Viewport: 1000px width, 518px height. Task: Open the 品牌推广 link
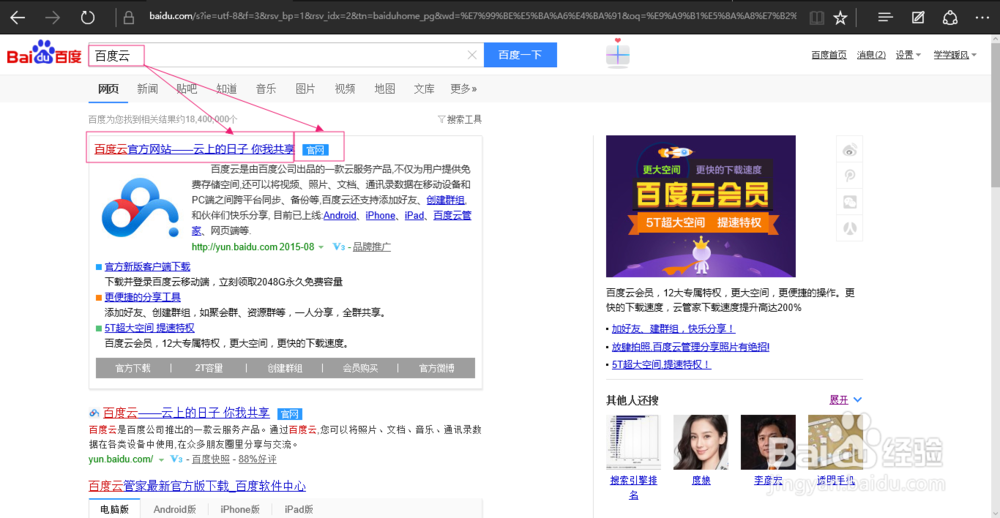pos(372,247)
